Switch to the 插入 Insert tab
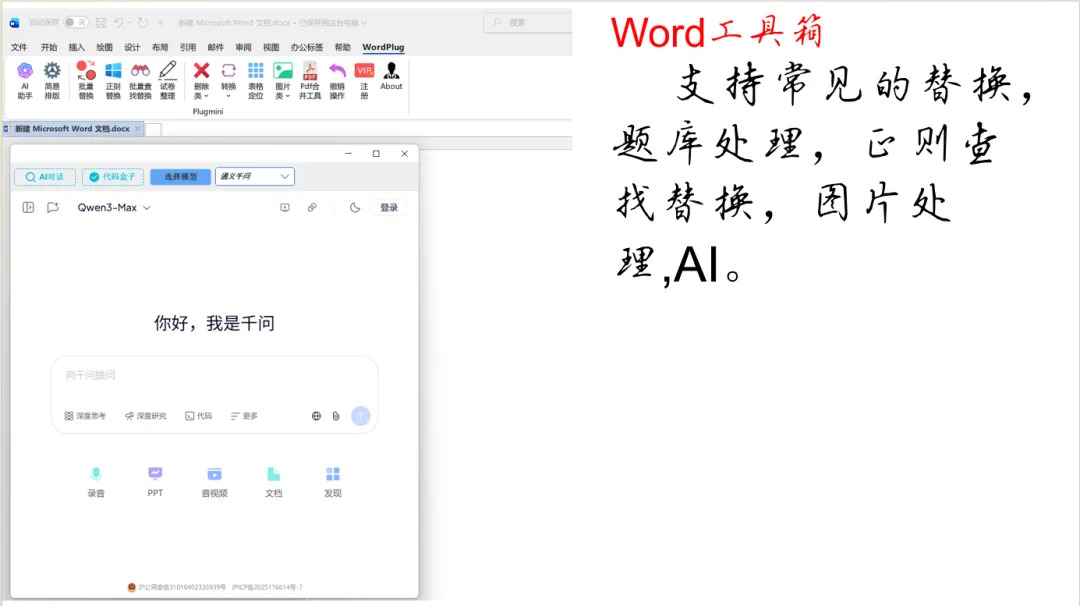The image size is (1080, 606). [x=76, y=48]
